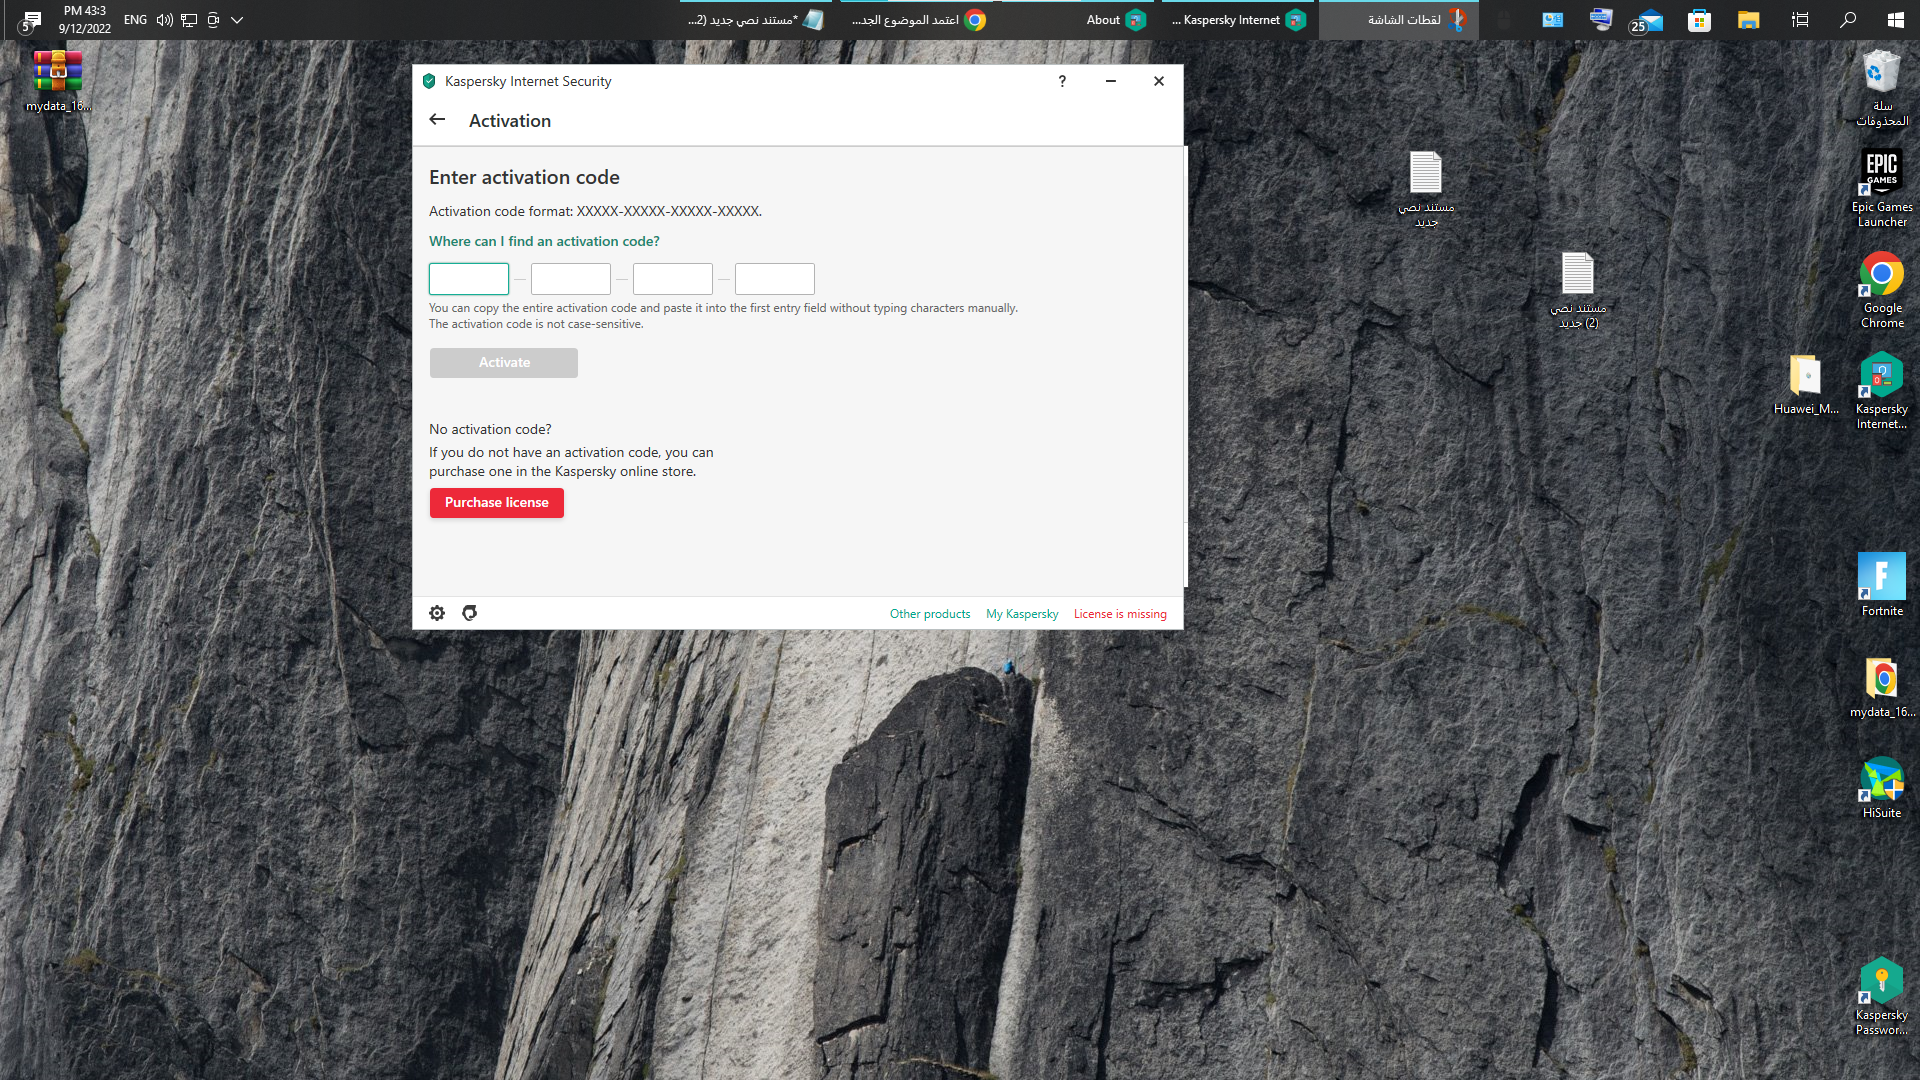Viewport: 1920px width, 1080px height.
Task: Launch HiSuite desktop shortcut
Action: 1882,788
